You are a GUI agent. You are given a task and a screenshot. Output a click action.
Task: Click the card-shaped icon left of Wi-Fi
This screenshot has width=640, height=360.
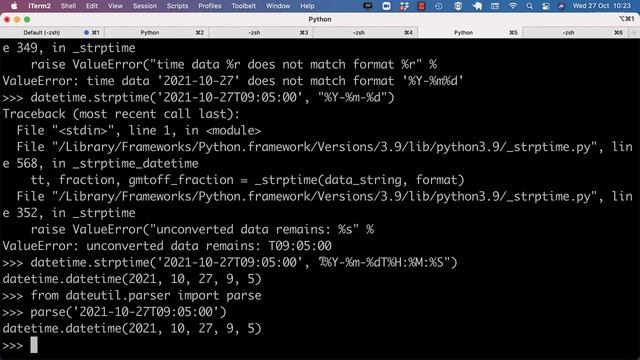pos(495,6)
